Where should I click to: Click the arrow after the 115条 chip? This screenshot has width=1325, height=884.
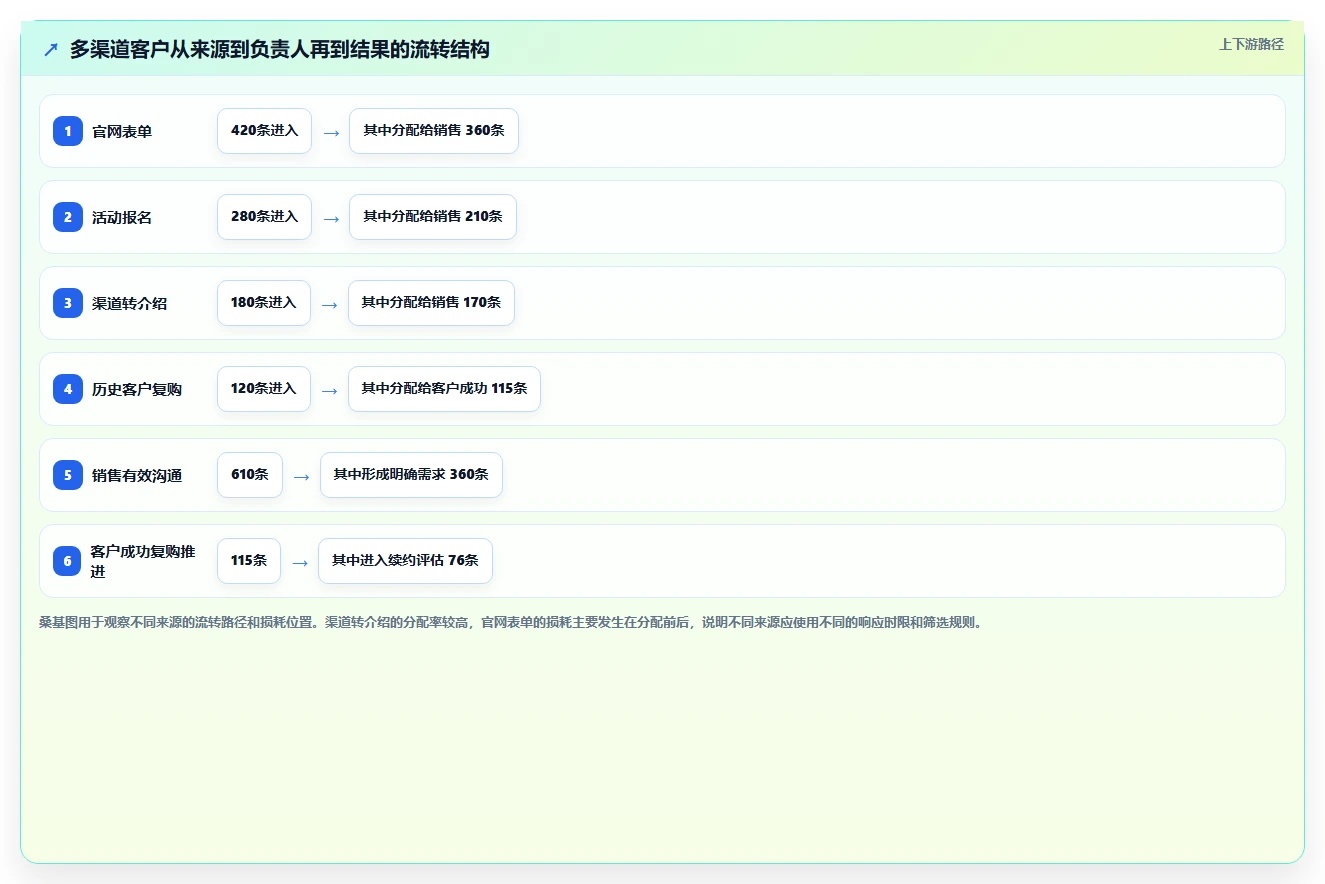(x=300, y=562)
